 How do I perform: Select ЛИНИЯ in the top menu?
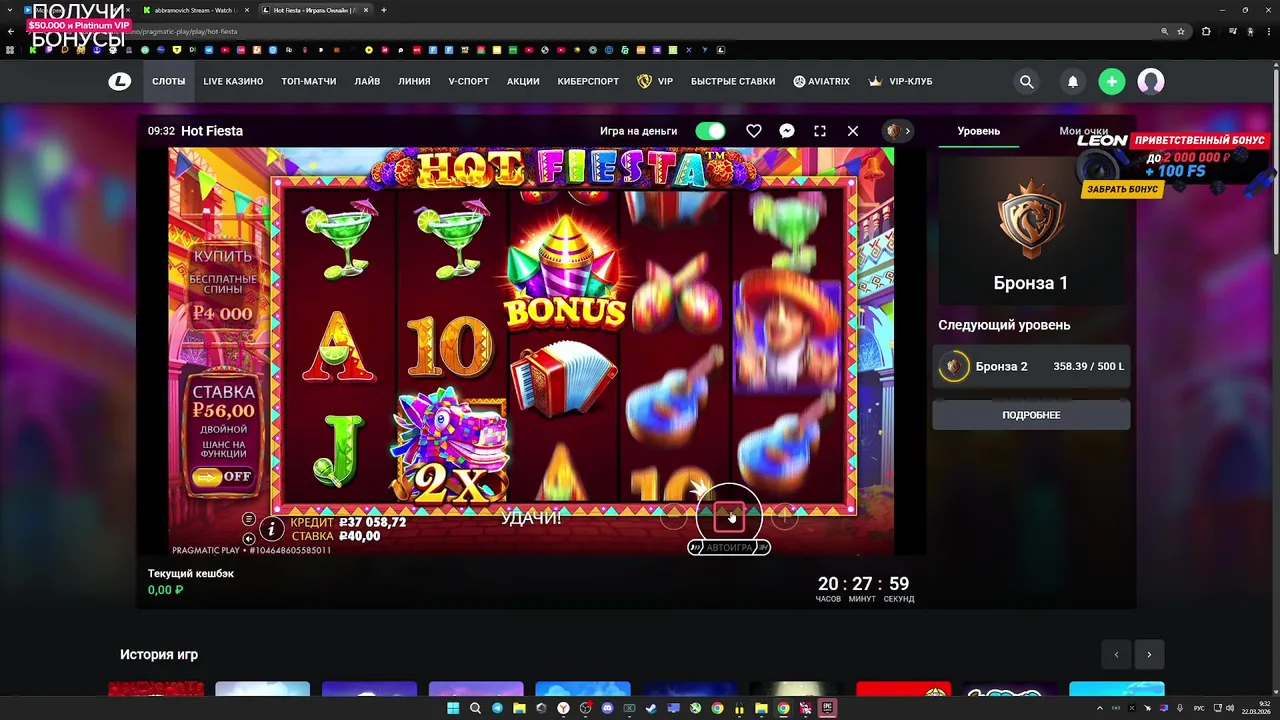pos(414,82)
